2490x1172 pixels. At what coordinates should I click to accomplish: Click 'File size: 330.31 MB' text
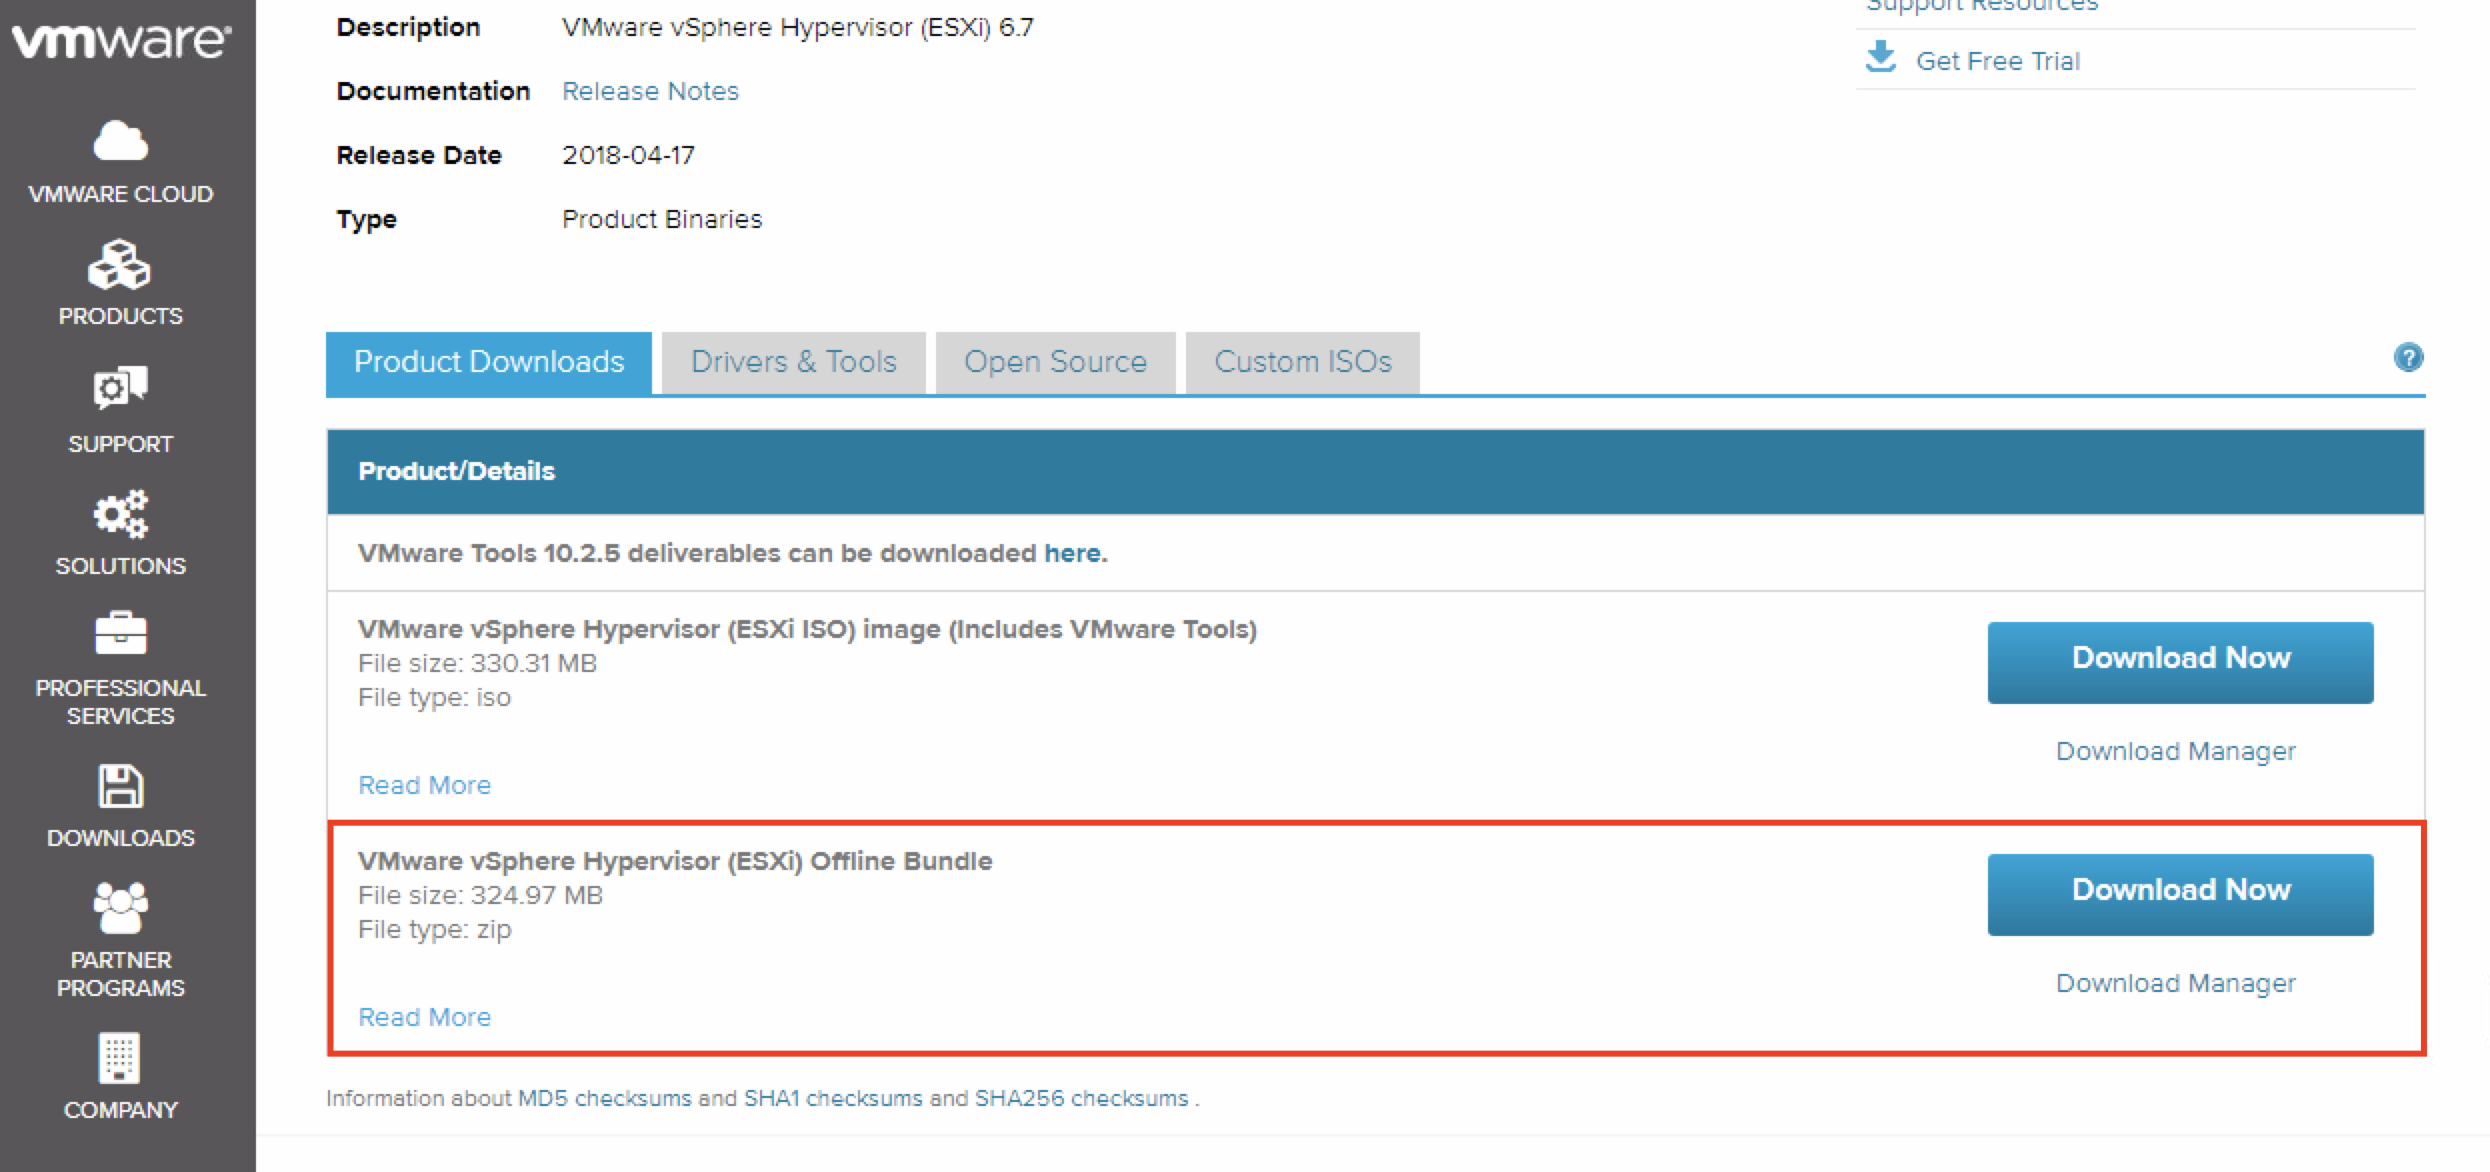[x=477, y=663]
